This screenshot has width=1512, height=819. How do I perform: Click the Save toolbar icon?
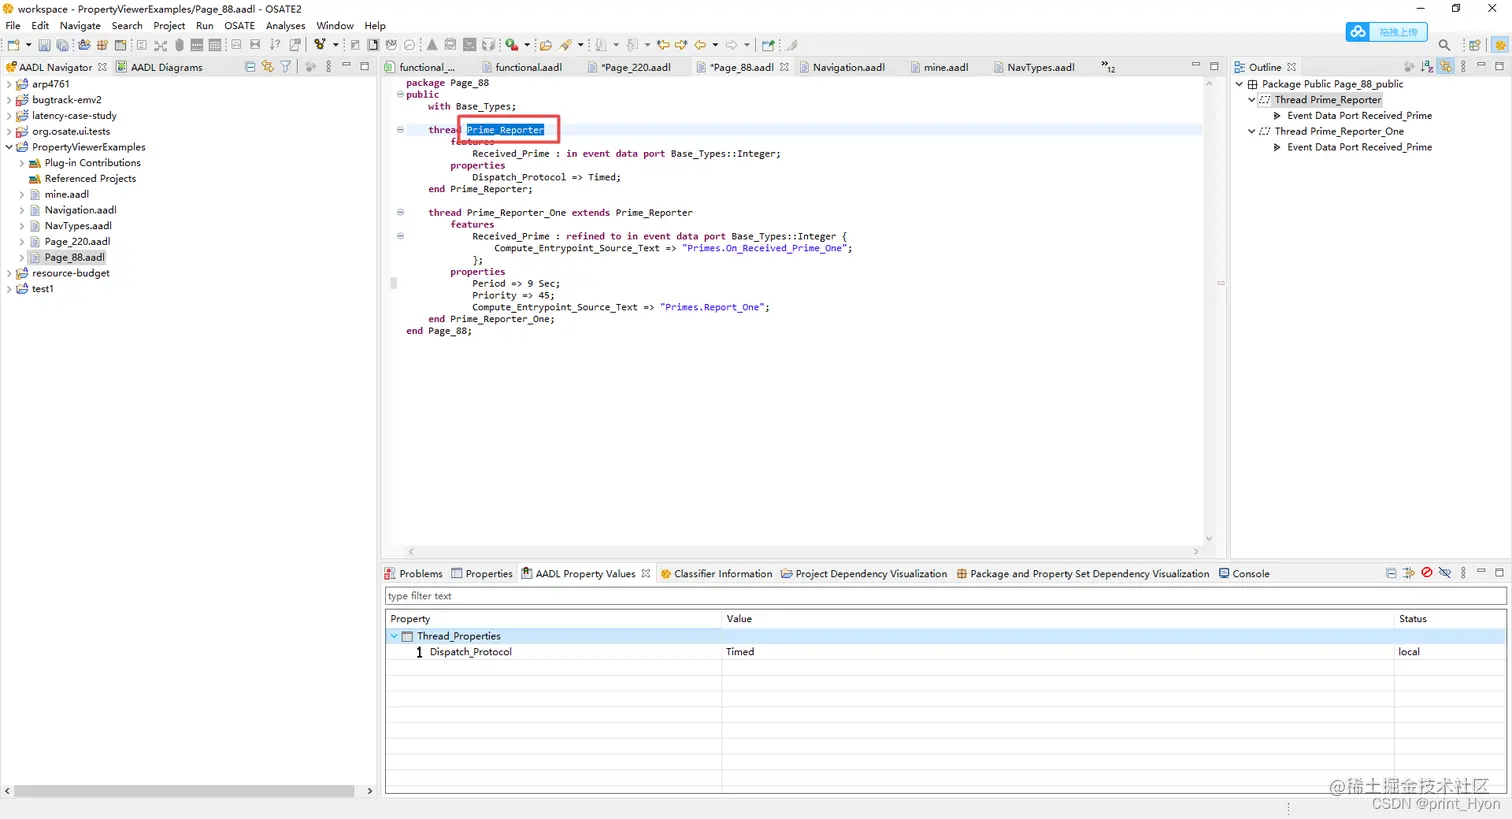pyautogui.click(x=44, y=45)
